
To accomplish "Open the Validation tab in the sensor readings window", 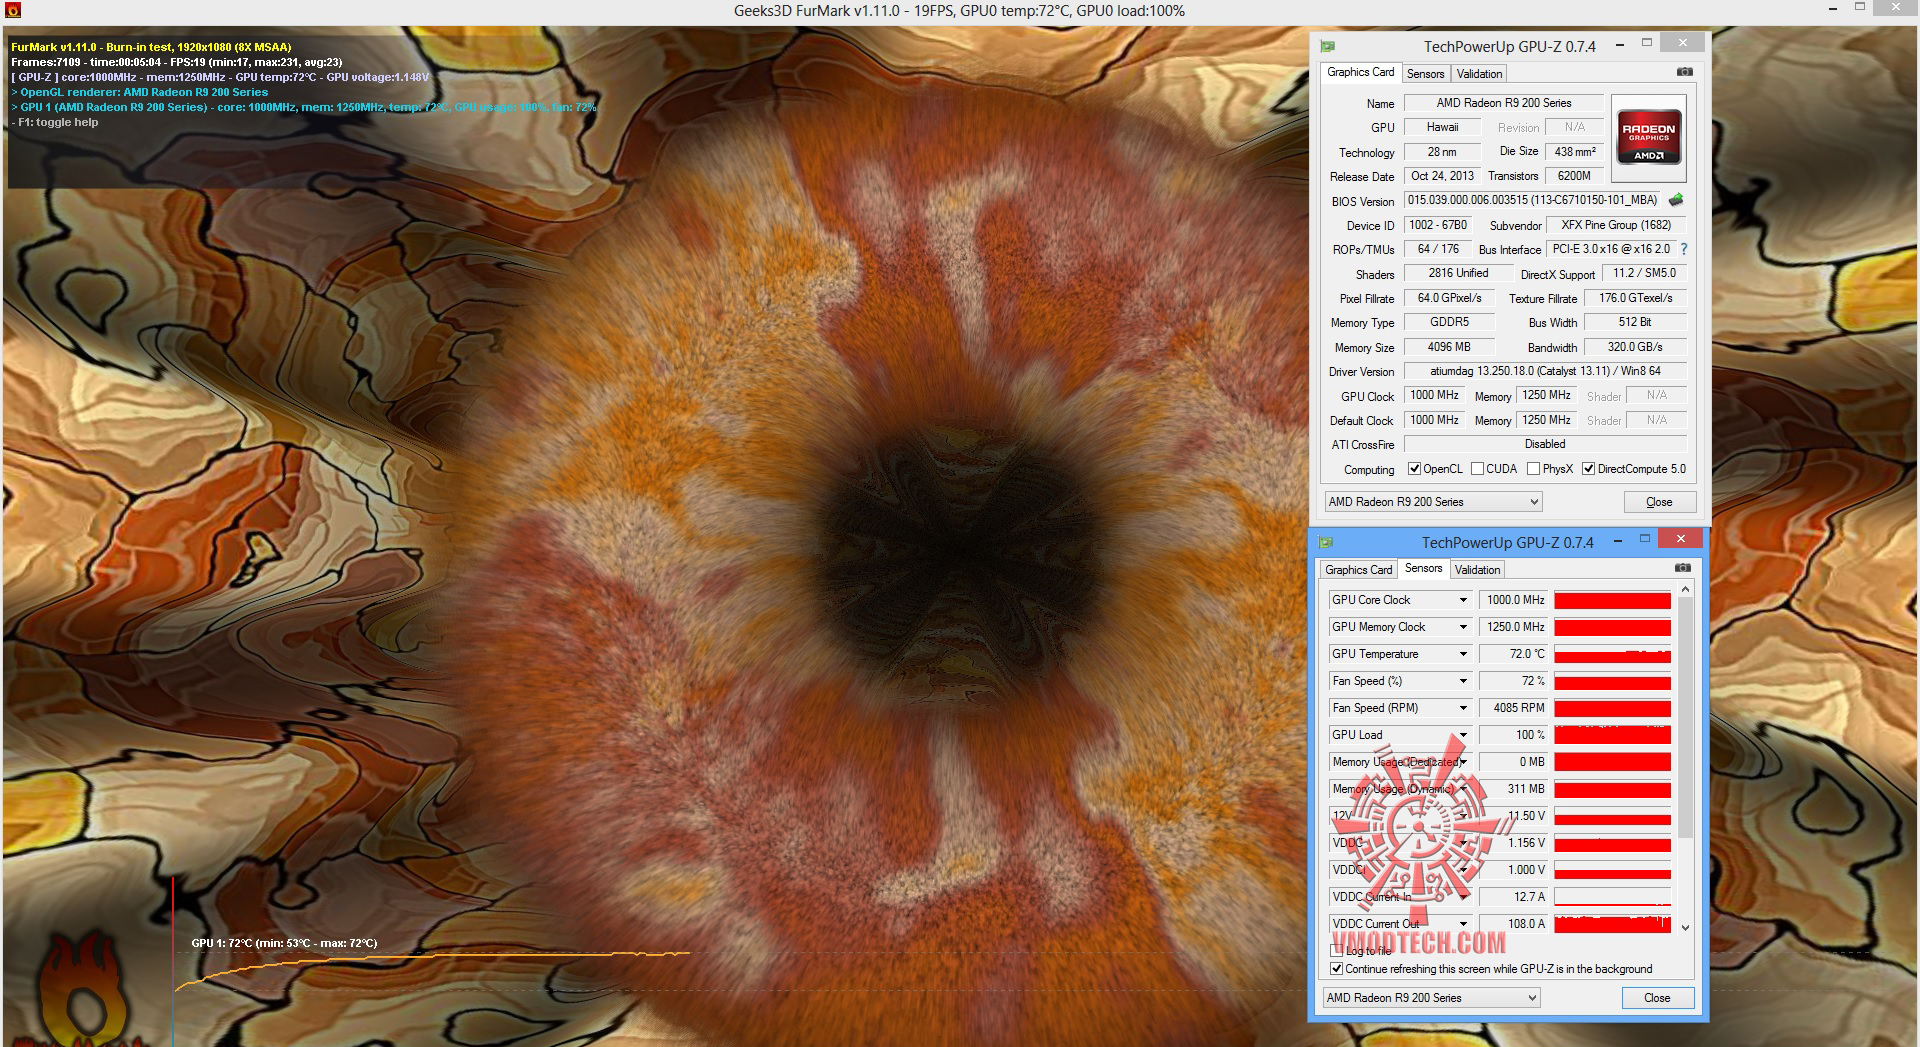I will [1477, 570].
